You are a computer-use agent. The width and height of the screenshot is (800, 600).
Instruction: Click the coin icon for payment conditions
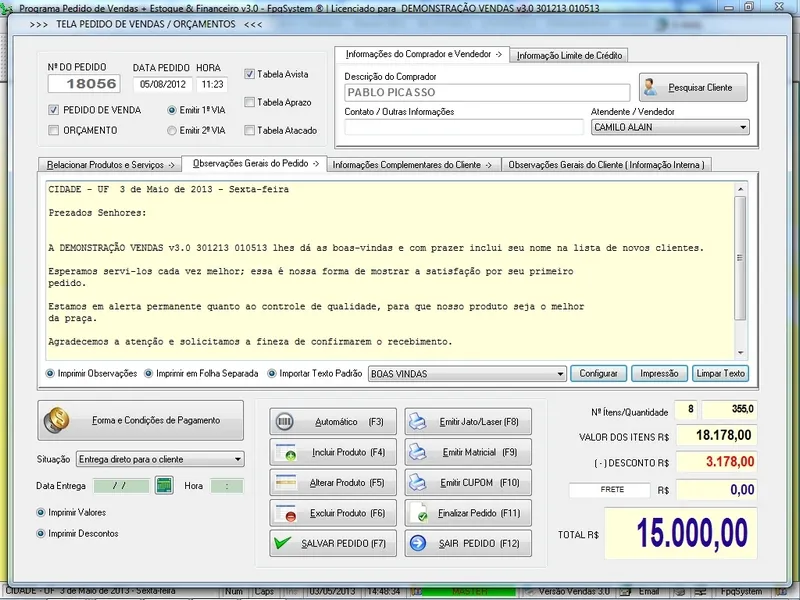coord(59,420)
